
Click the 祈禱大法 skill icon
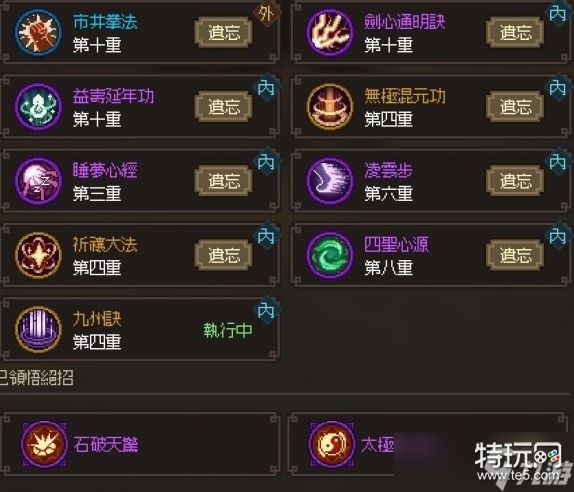[x=38, y=255]
